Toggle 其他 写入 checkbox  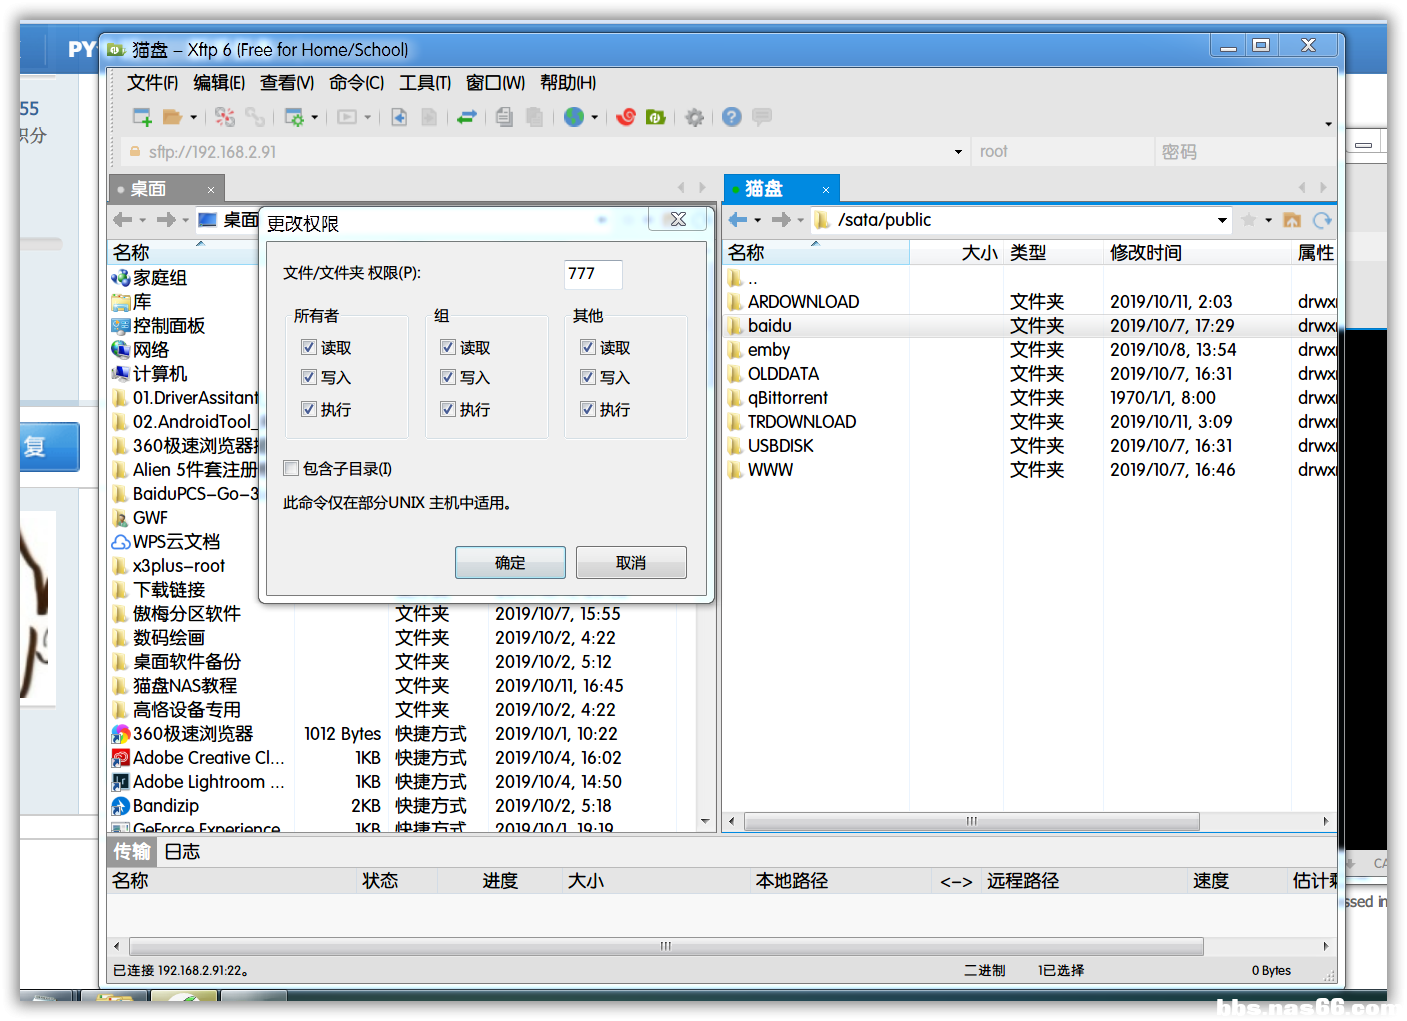click(588, 377)
